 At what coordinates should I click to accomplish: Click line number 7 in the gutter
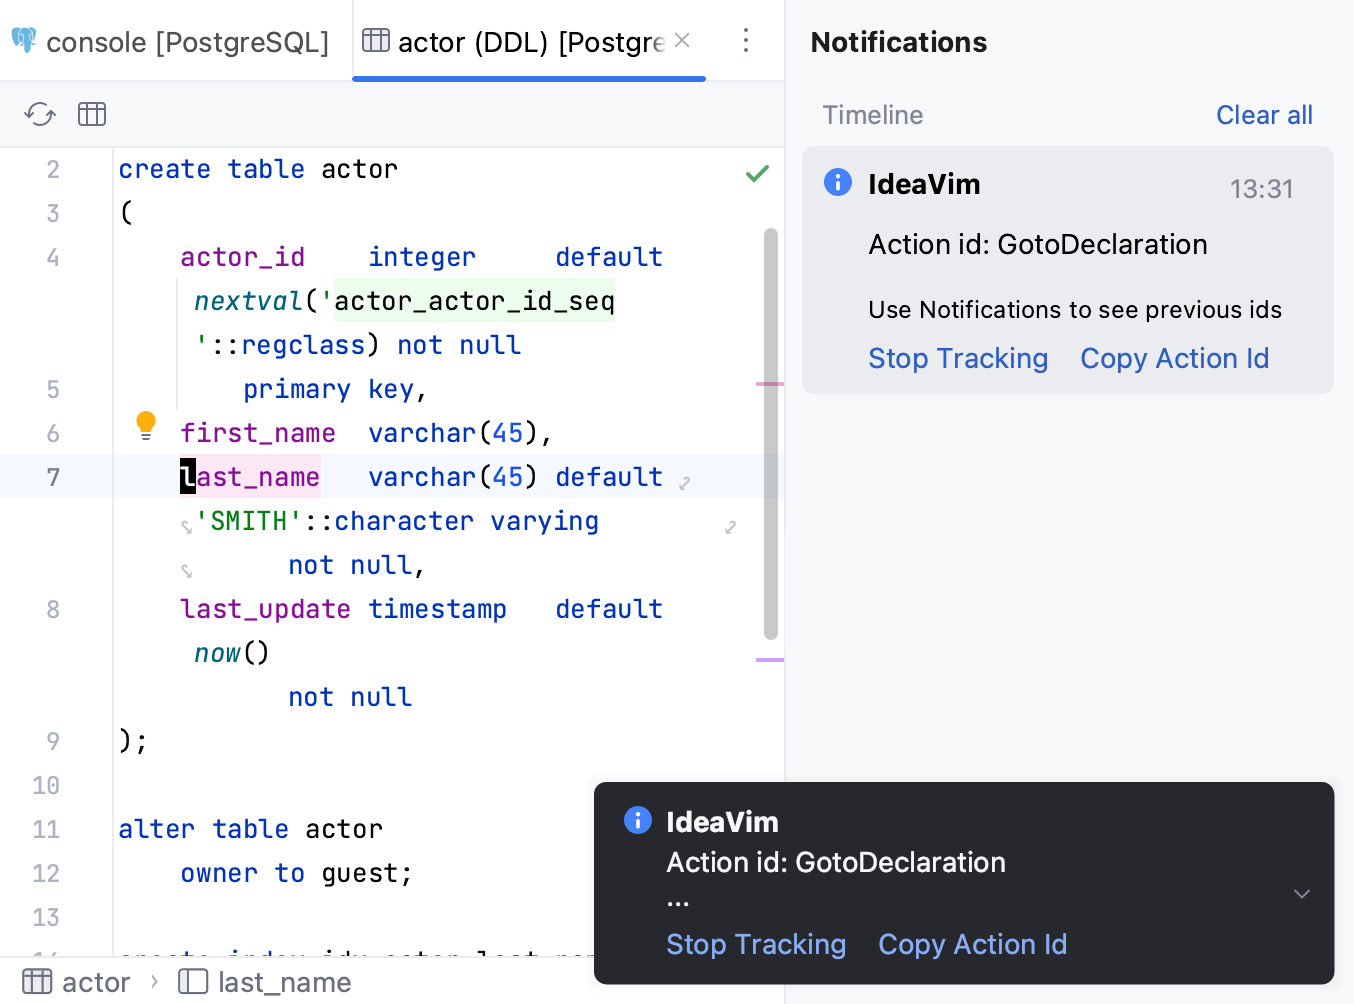pos(53,477)
